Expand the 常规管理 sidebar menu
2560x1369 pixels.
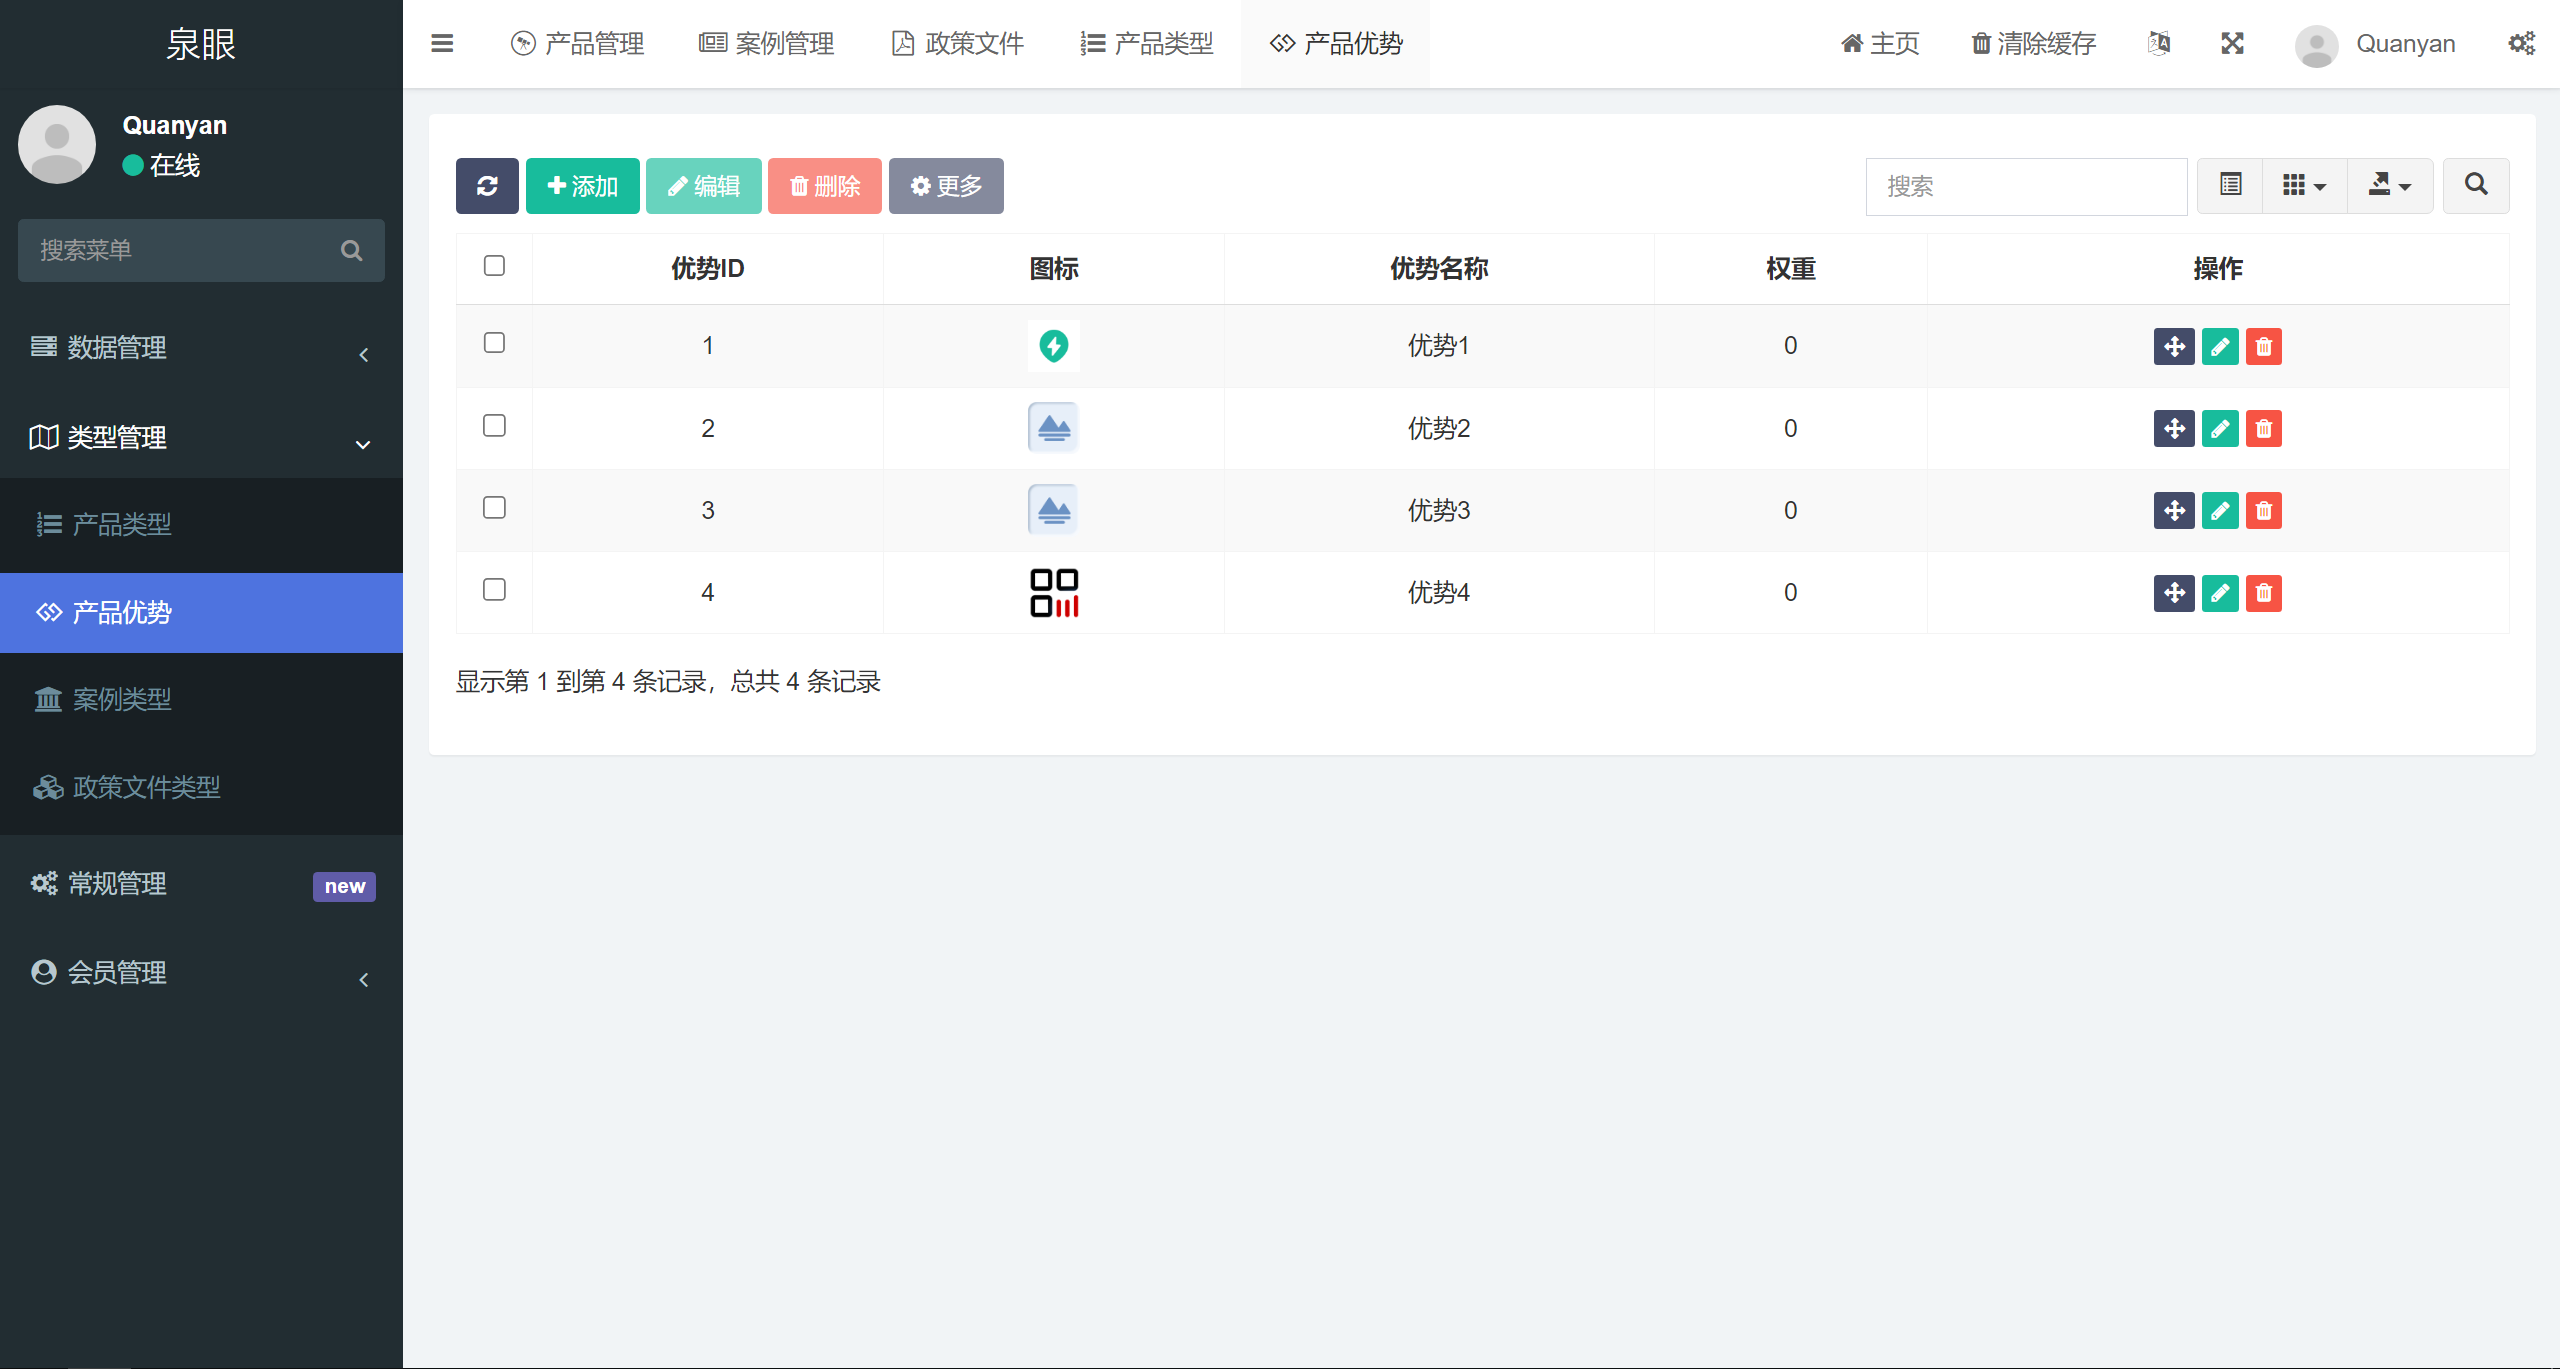(x=201, y=884)
